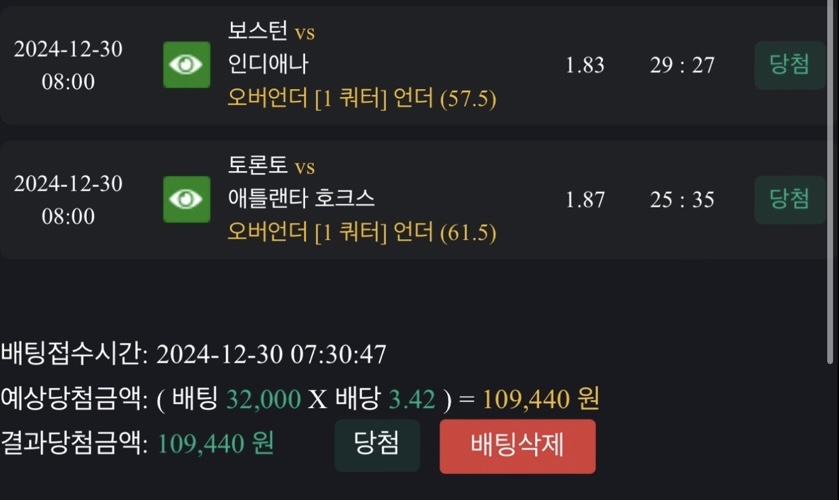The height and width of the screenshot is (500, 839).
Task: Click the 1.83 odds value
Action: pos(585,65)
